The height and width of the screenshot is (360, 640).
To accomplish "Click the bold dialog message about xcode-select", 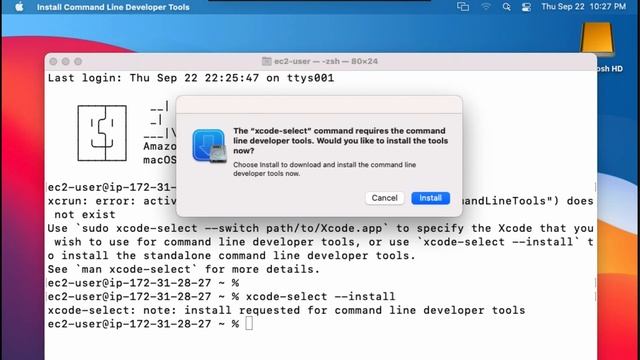I will pyautogui.click(x=340, y=141).
